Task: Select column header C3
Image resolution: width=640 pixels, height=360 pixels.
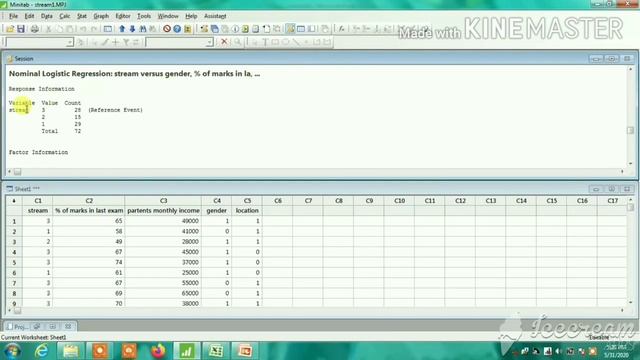Action: pyautogui.click(x=163, y=200)
